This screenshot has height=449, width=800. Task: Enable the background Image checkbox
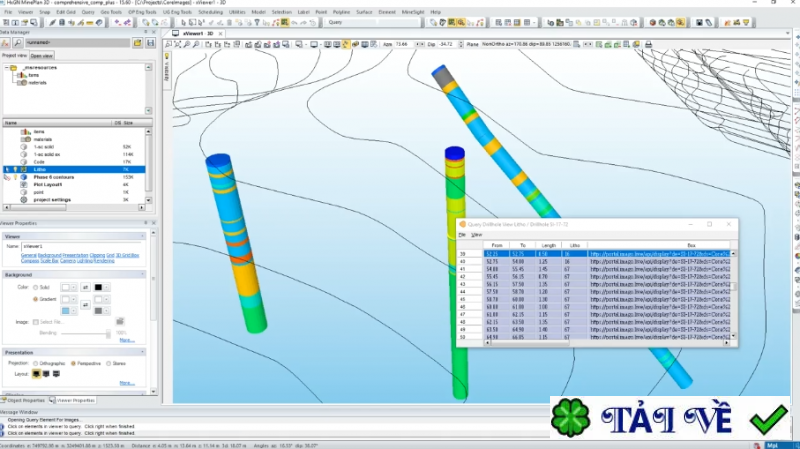pos(37,322)
